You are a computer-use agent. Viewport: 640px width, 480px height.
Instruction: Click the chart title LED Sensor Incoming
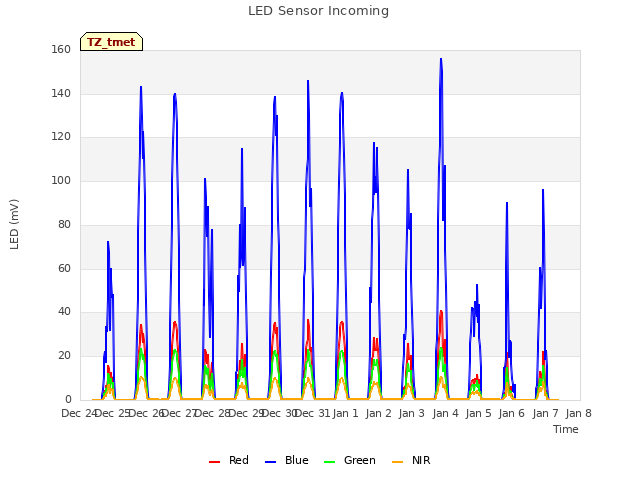click(318, 11)
